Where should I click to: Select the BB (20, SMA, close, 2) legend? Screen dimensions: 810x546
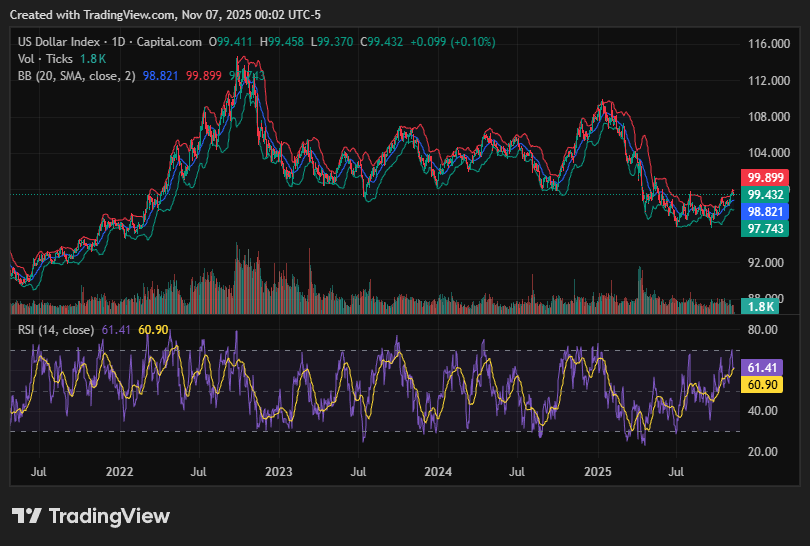(76, 76)
